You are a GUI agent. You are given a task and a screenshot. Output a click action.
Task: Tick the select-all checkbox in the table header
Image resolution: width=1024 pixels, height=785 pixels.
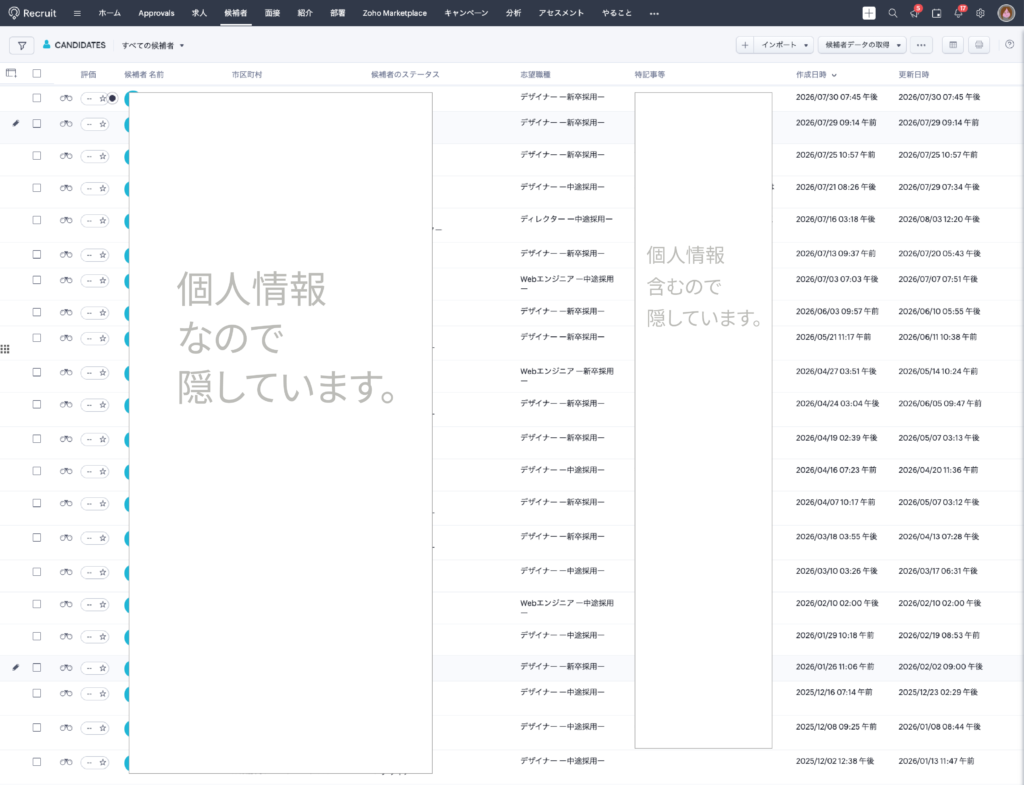click(x=37, y=74)
